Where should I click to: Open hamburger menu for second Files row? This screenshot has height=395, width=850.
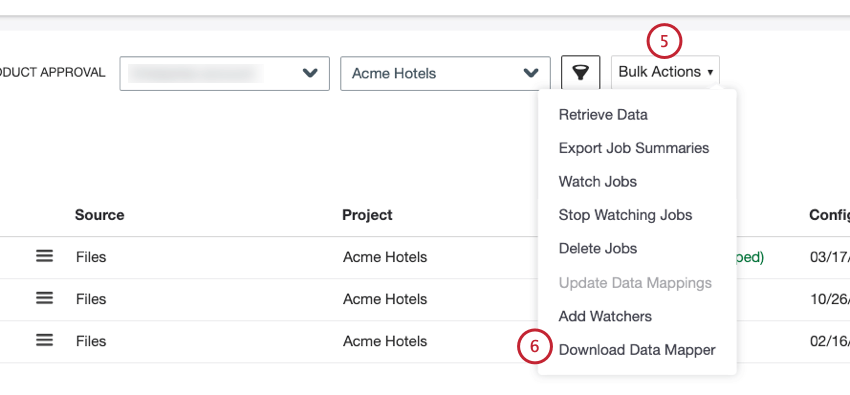coord(44,298)
